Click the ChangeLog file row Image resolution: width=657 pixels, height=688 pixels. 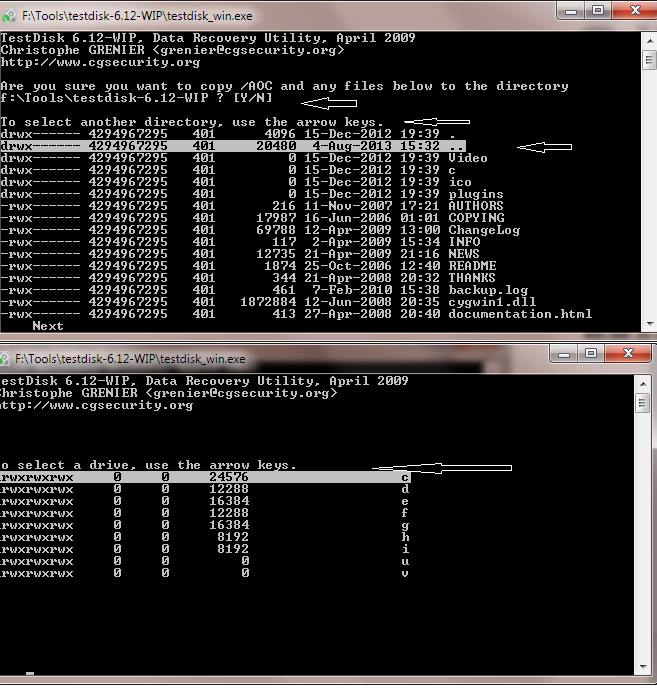coord(260,230)
